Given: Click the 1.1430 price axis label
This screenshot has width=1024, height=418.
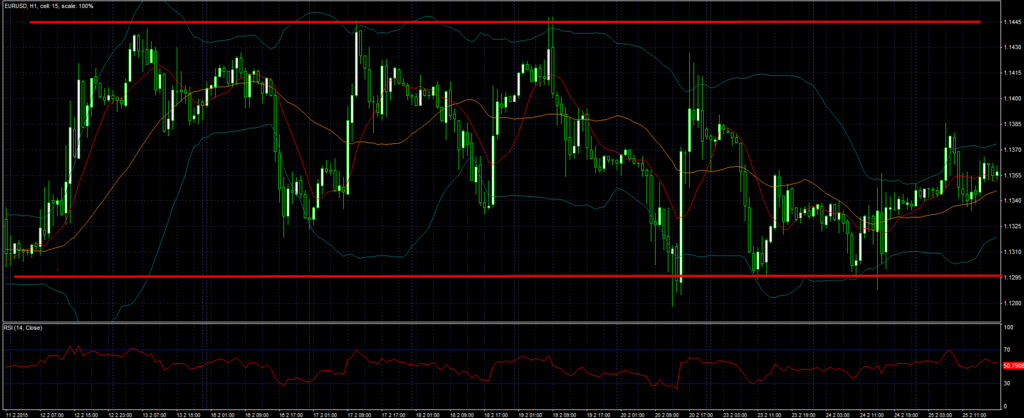Looking at the screenshot, I should point(1011,48).
